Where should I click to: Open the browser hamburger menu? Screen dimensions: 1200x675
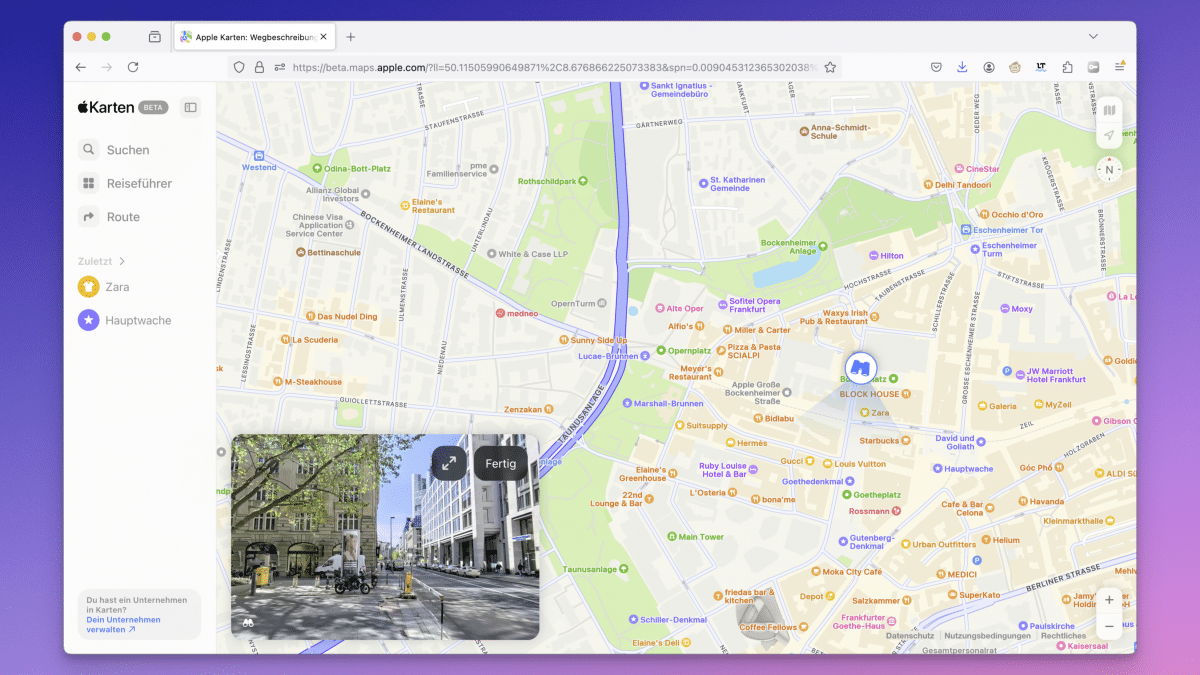click(1120, 67)
